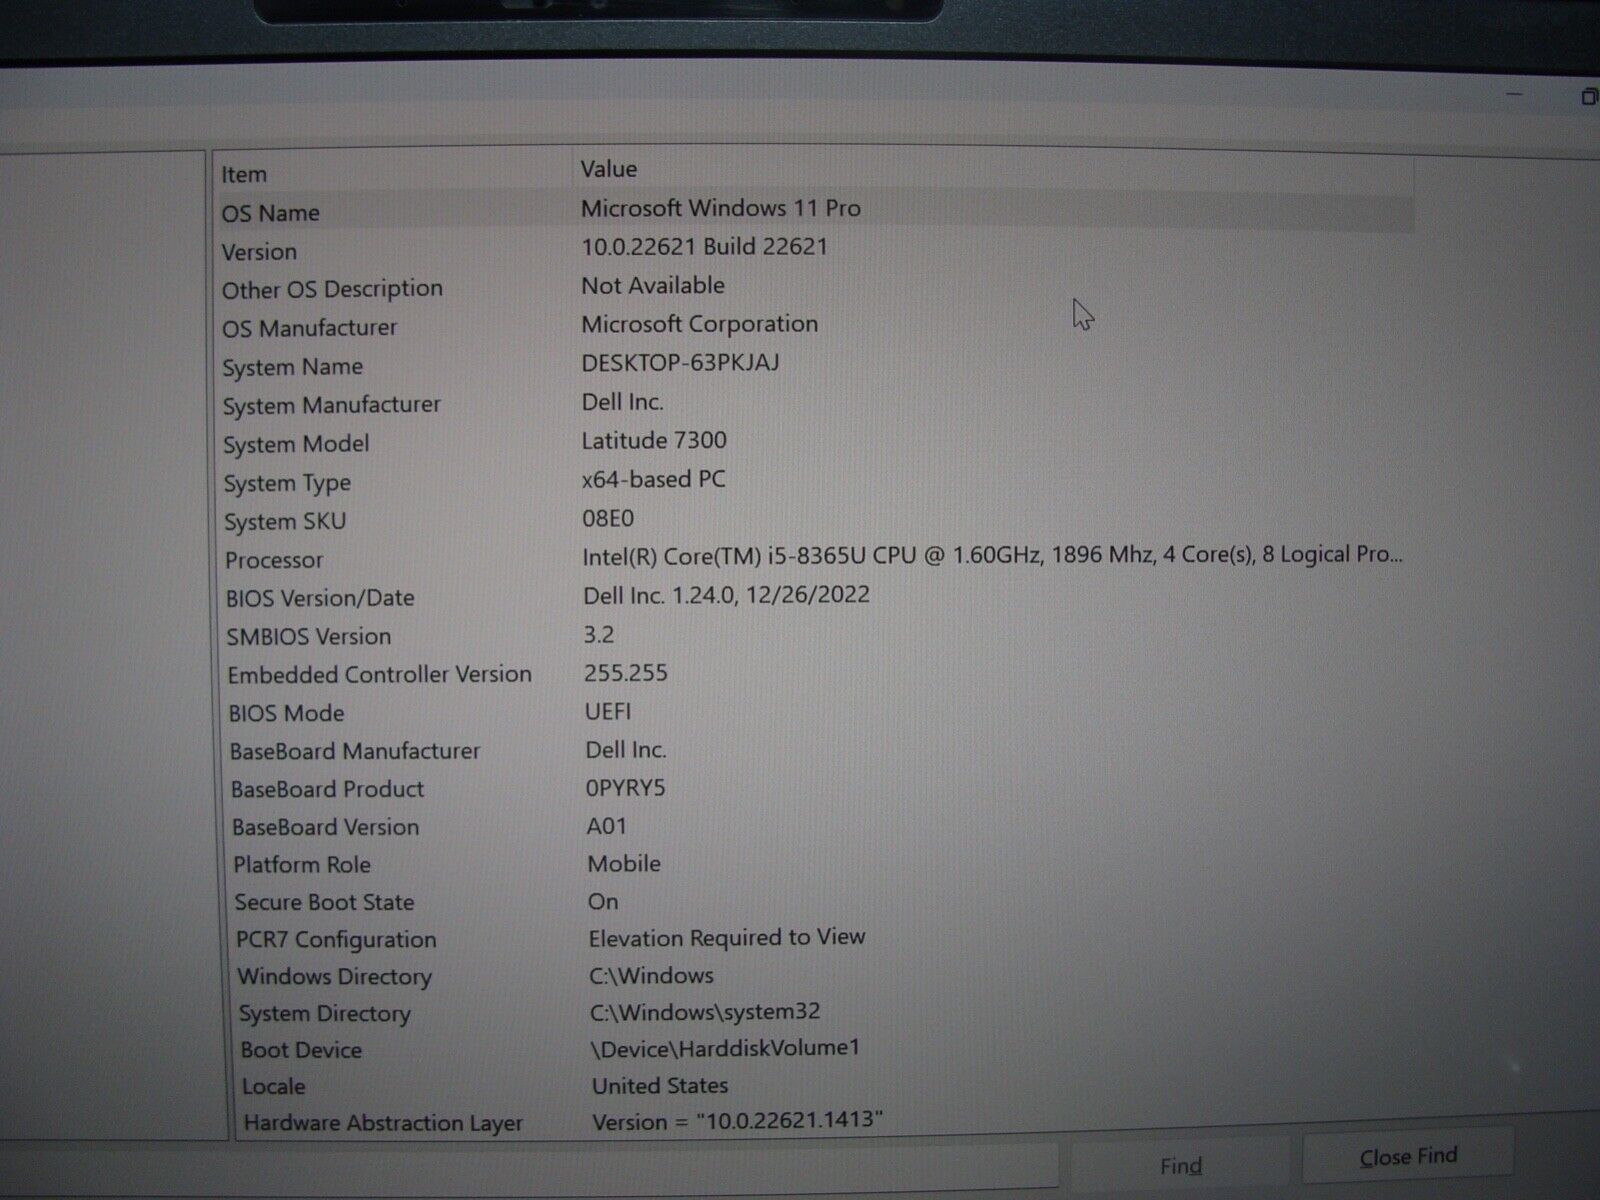Select Version = "10.0.22621.1413" value
This screenshot has height=1200, width=1600.
tap(738, 1122)
